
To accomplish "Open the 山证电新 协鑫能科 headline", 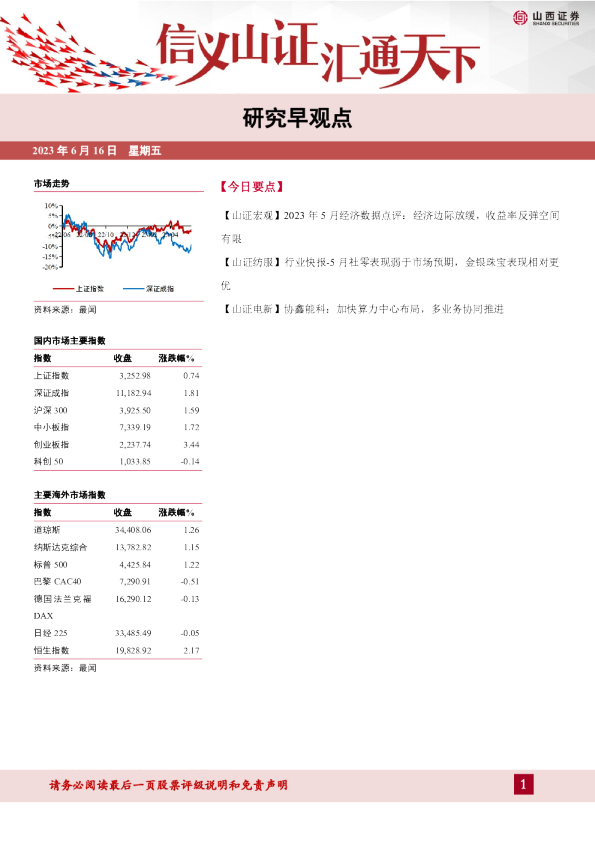I will tap(362, 309).
